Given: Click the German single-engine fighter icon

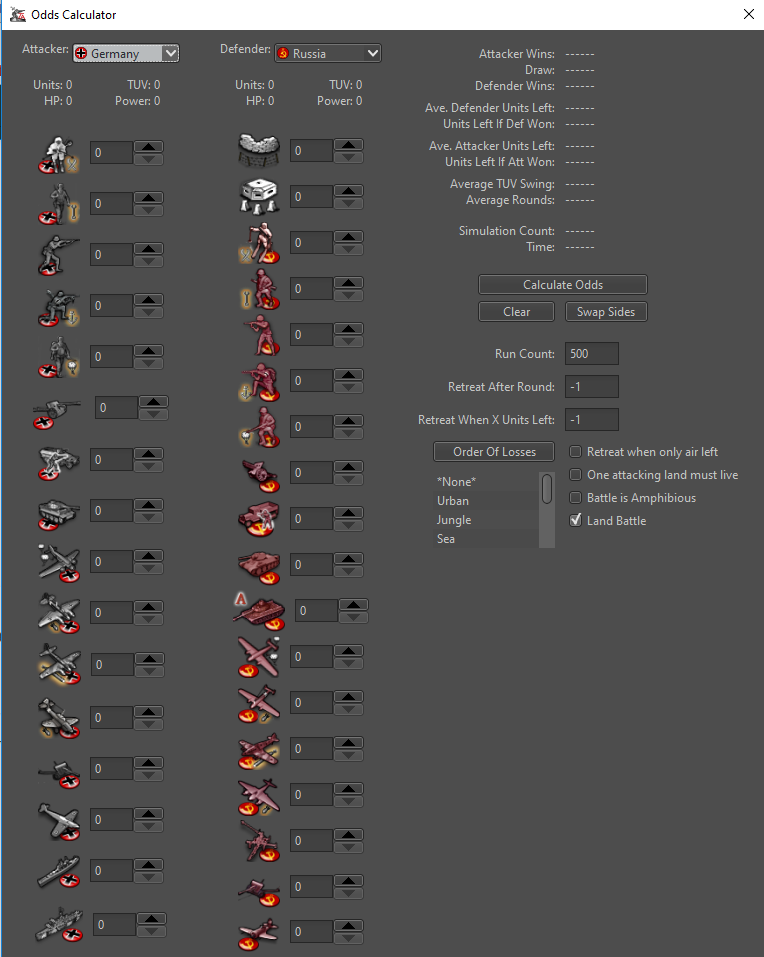Looking at the screenshot, I should pos(59,820).
